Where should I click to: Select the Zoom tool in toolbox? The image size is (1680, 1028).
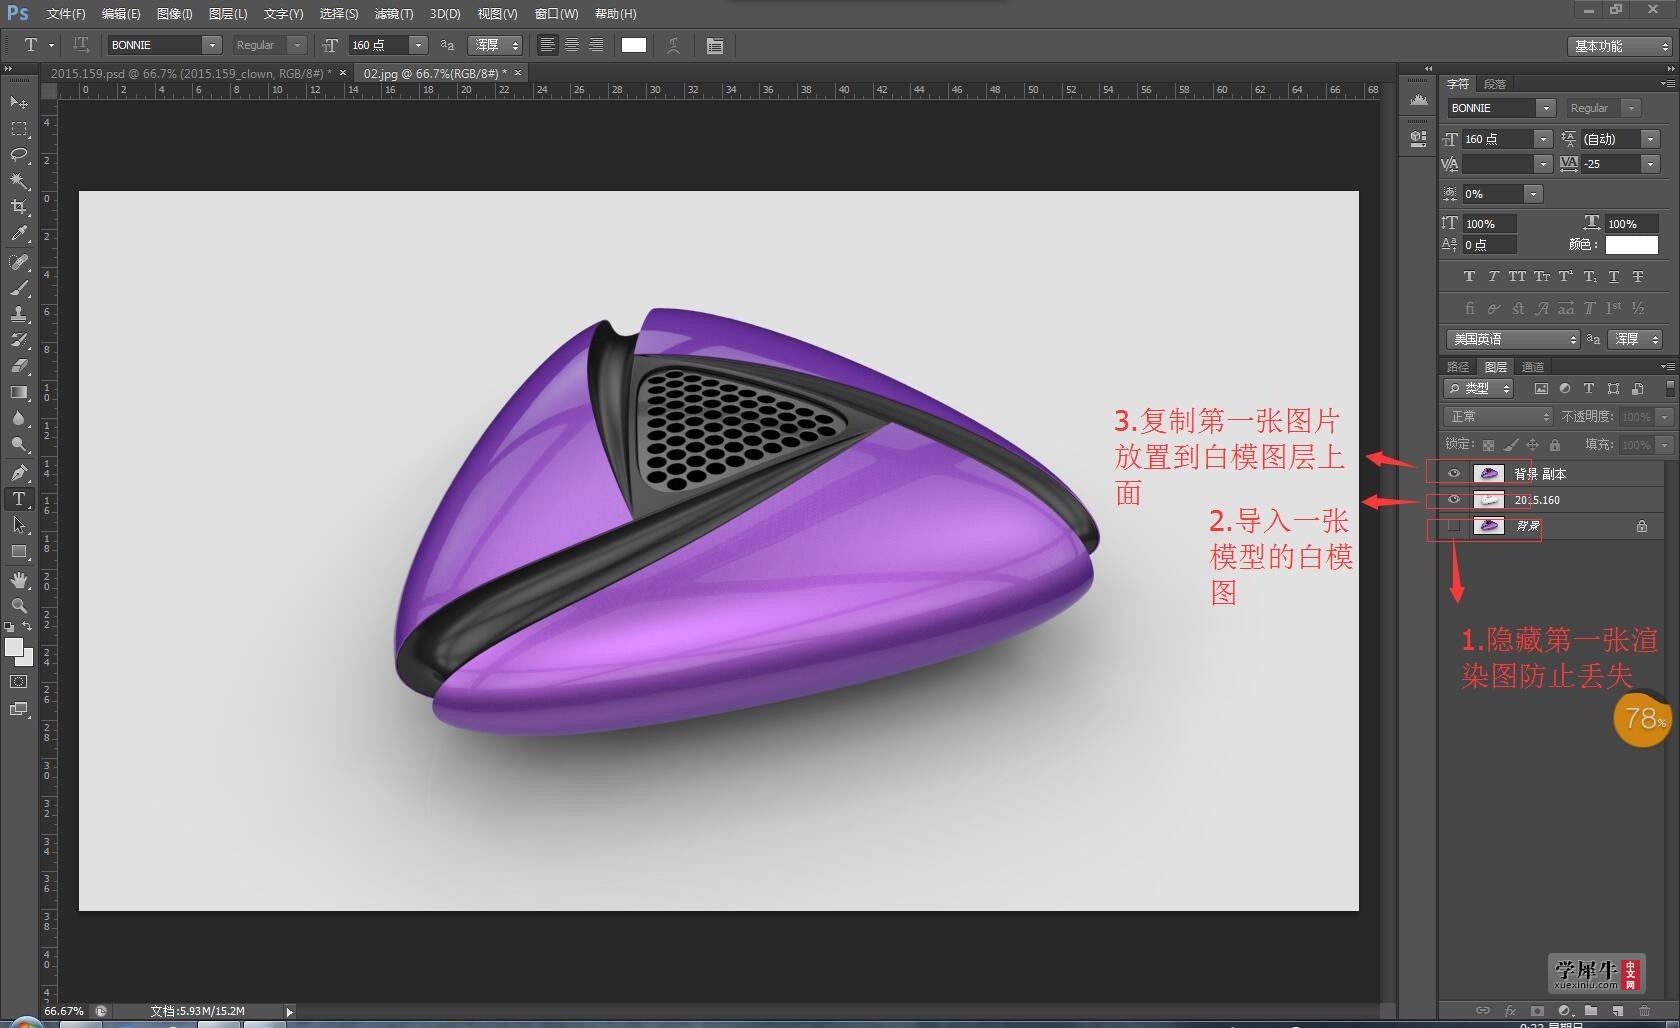pos(18,605)
